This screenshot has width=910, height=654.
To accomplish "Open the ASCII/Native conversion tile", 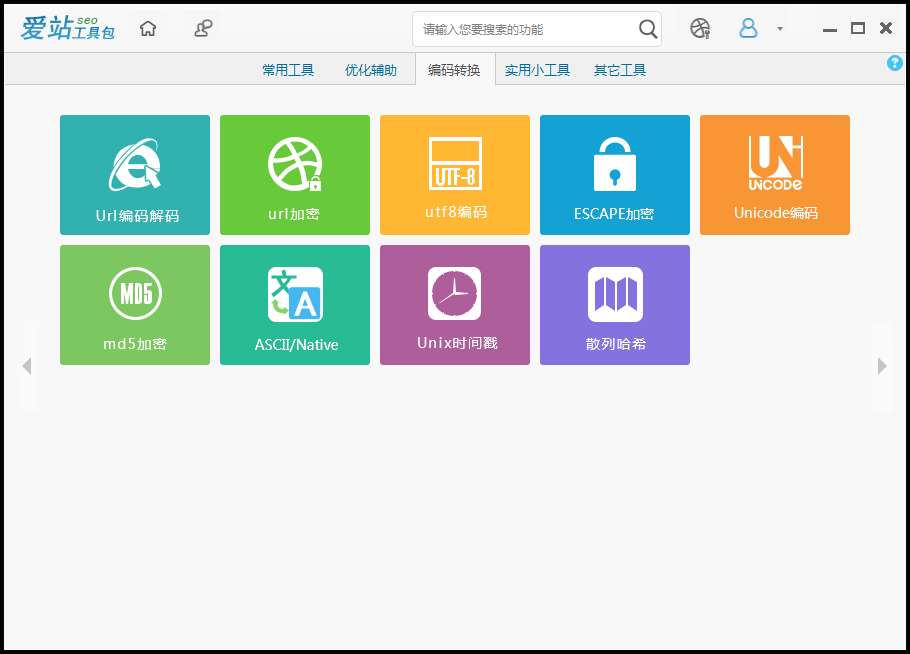I will click(x=295, y=305).
